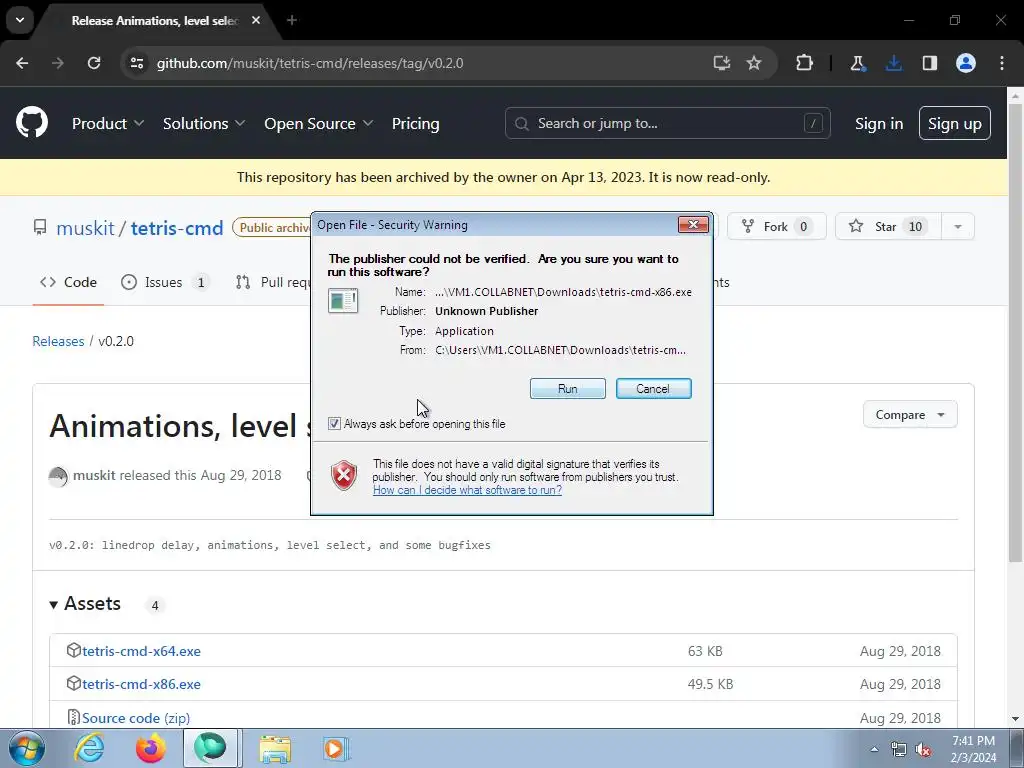Go to GitHub home via Octocat logo

(32, 123)
